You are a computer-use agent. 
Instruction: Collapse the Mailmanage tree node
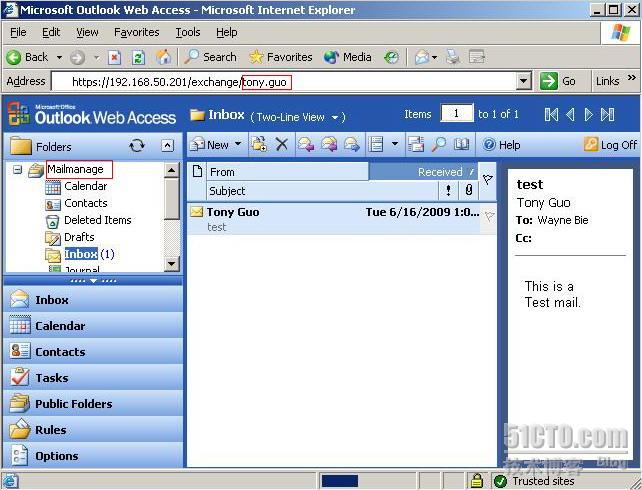[17, 169]
